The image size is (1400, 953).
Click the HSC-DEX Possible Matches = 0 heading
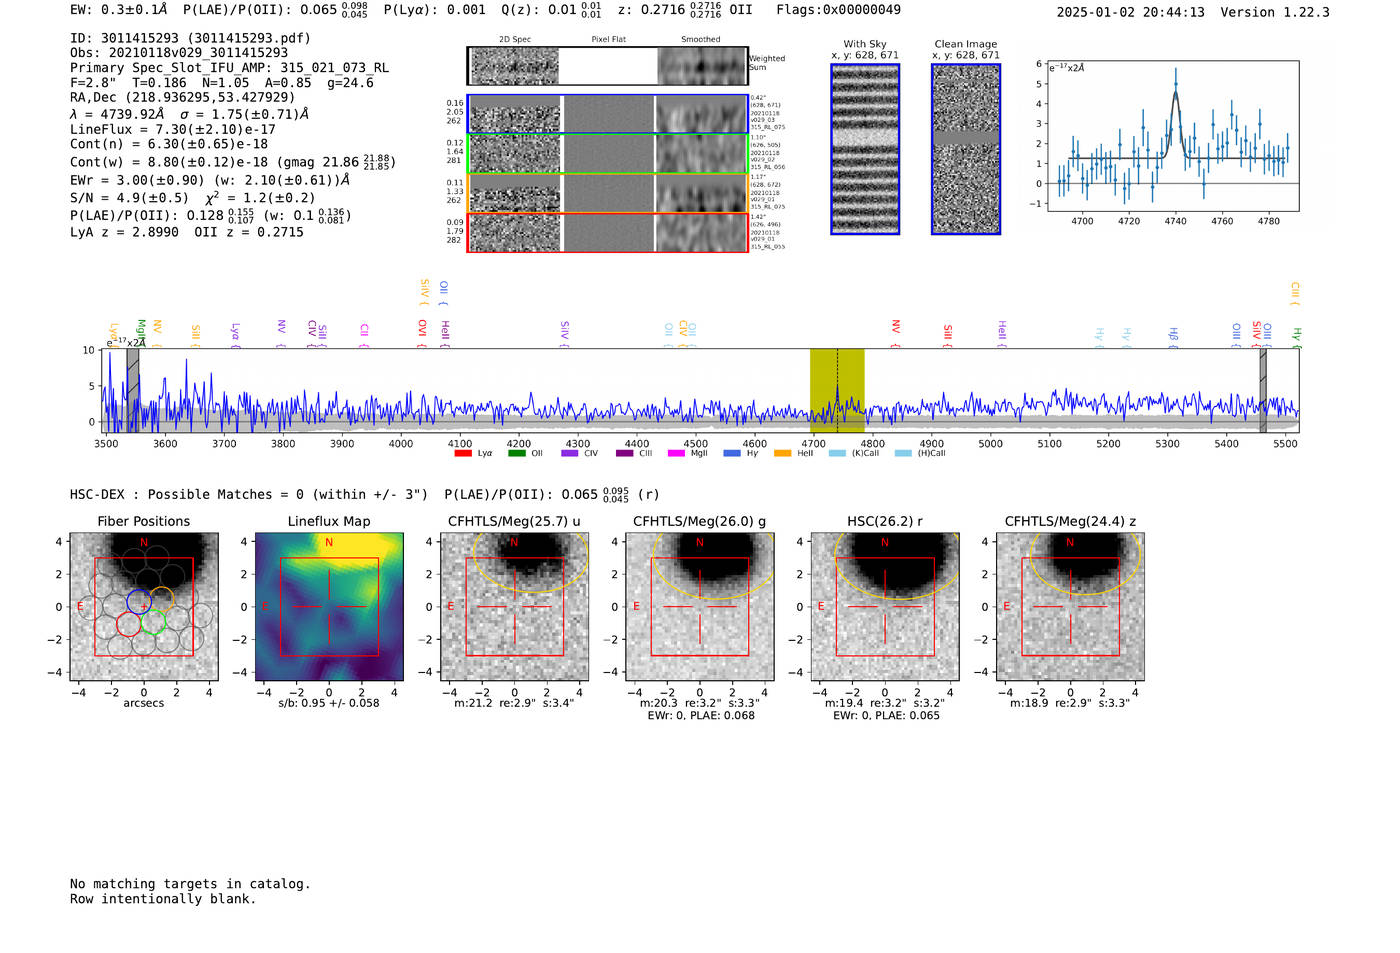pos(249,495)
